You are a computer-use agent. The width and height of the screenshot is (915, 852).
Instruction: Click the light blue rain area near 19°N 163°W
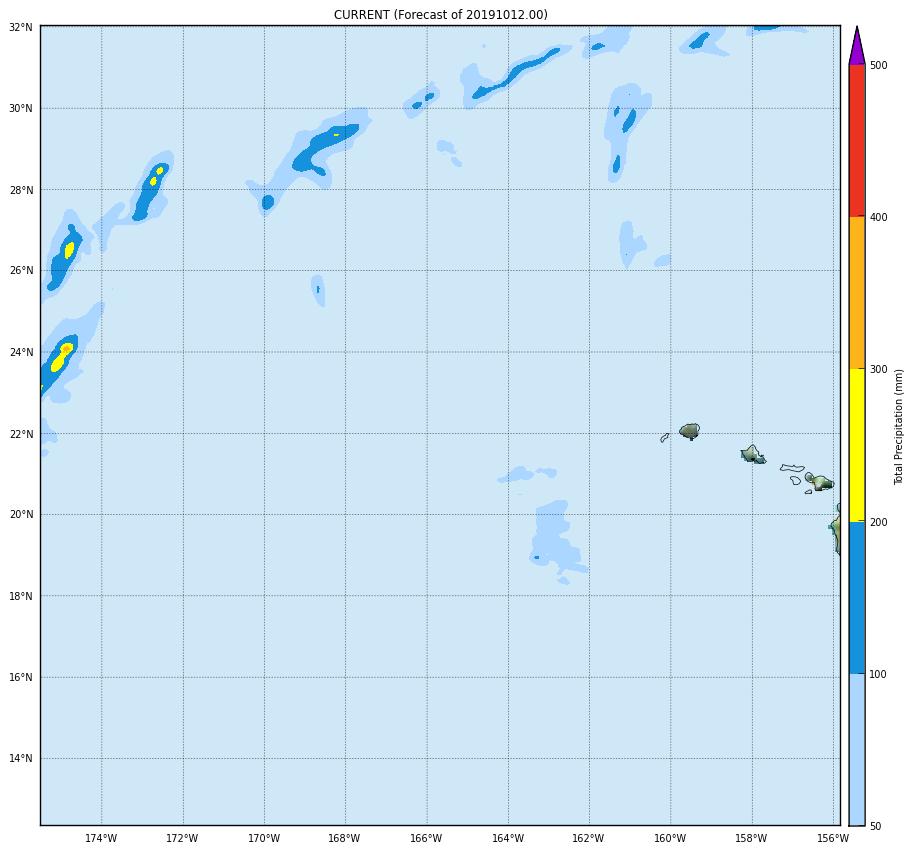[552, 535]
